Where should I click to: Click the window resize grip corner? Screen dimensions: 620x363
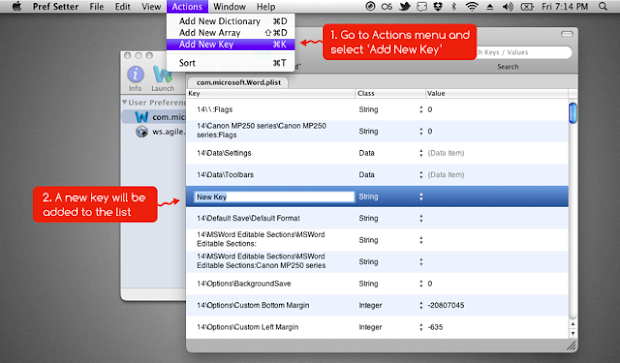(x=571, y=346)
